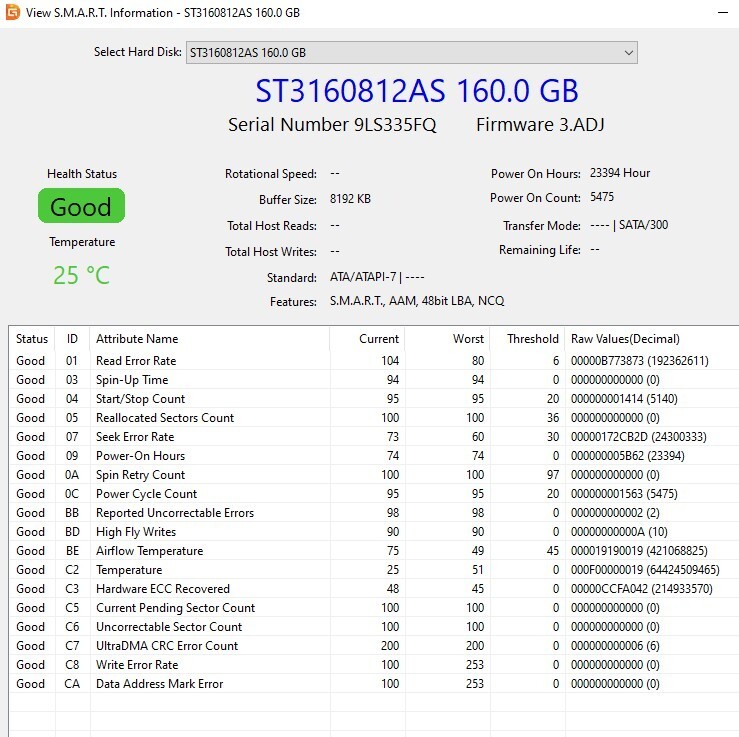Click the Worst column header
The height and width of the screenshot is (737, 739).
click(447, 339)
